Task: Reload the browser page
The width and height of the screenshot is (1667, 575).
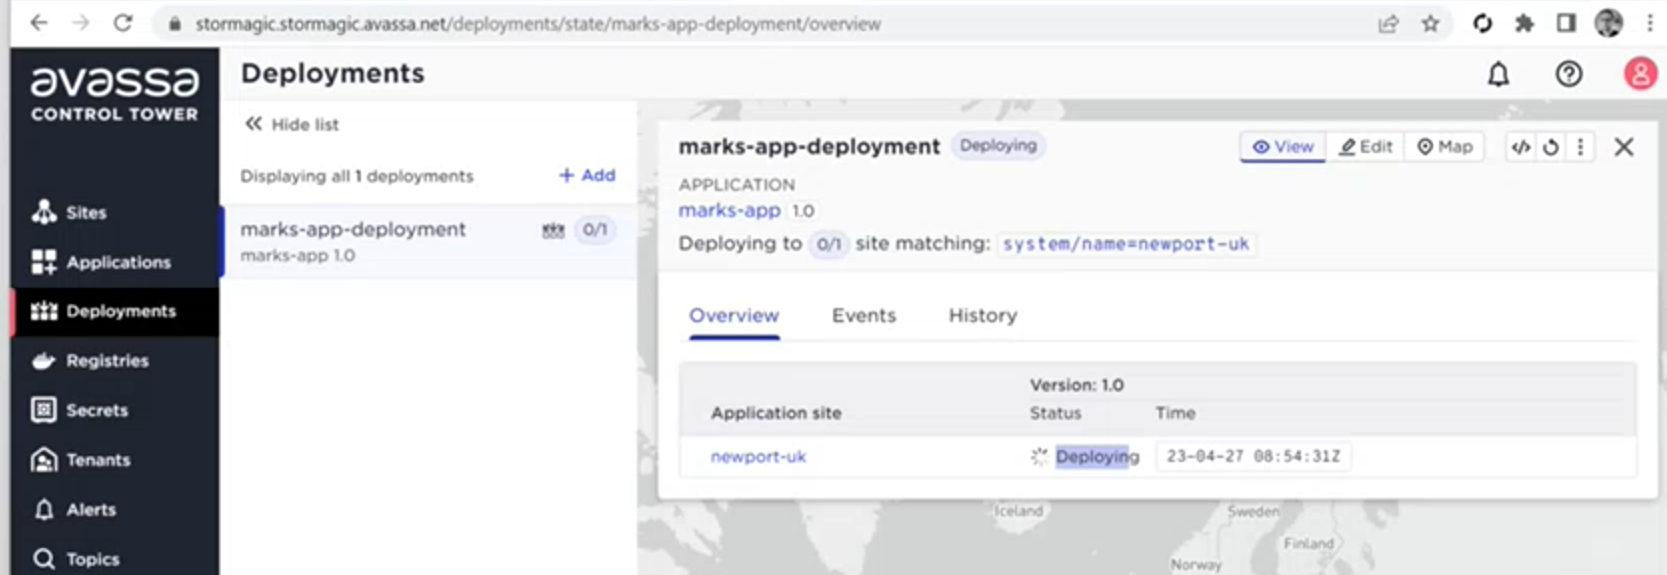Action: tap(122, 23)
